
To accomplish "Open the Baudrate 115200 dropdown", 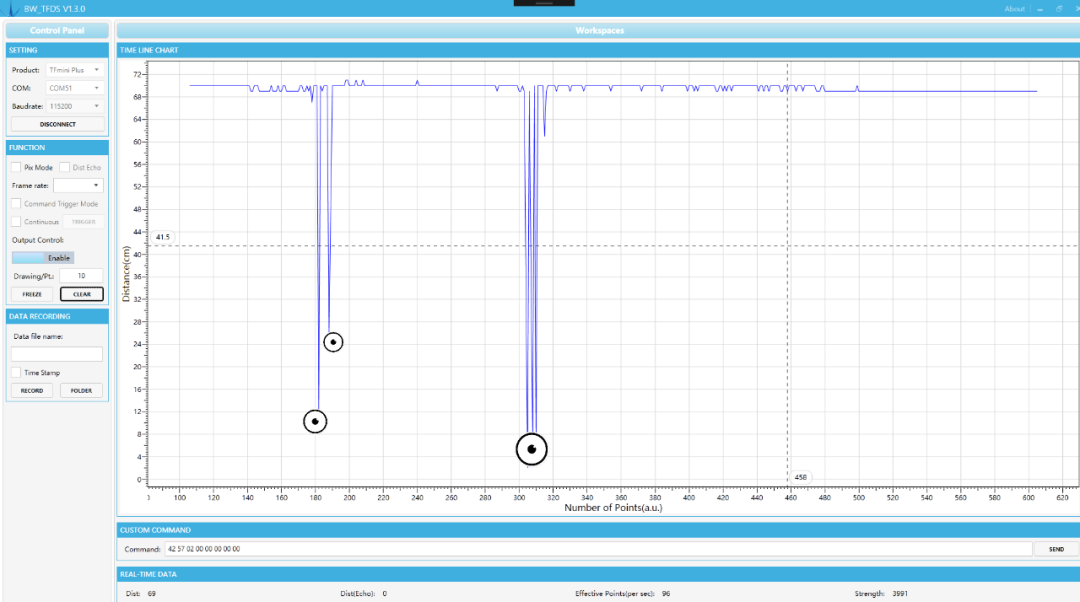I will click(75, 106).
